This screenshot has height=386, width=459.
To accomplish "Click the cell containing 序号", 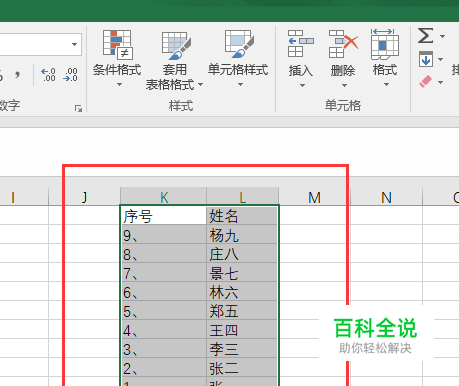I will point(163,216).
